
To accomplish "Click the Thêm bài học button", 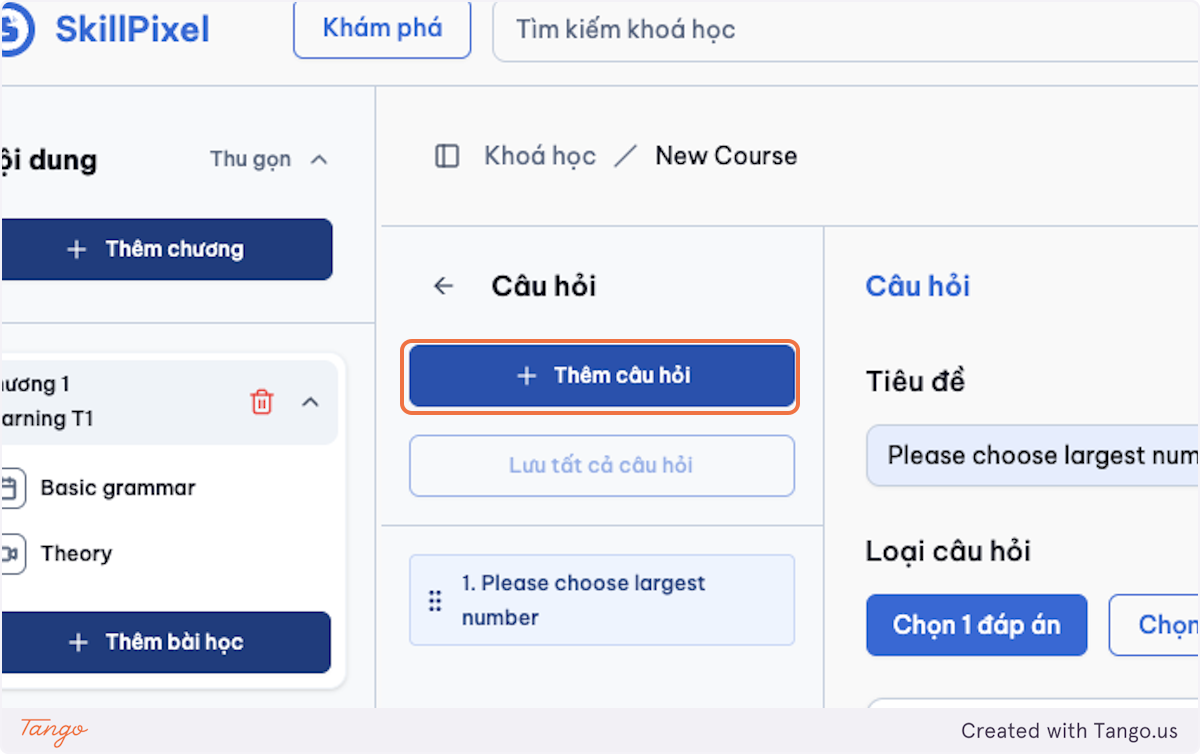I will 165,642.
